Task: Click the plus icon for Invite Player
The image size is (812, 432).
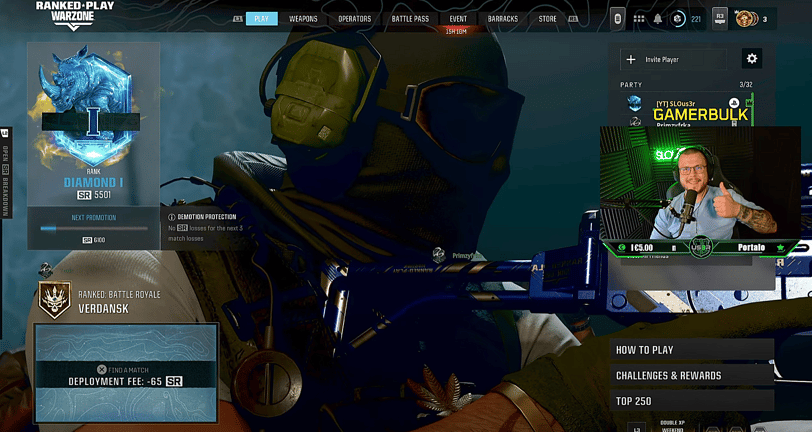Action: pos(631,60)
